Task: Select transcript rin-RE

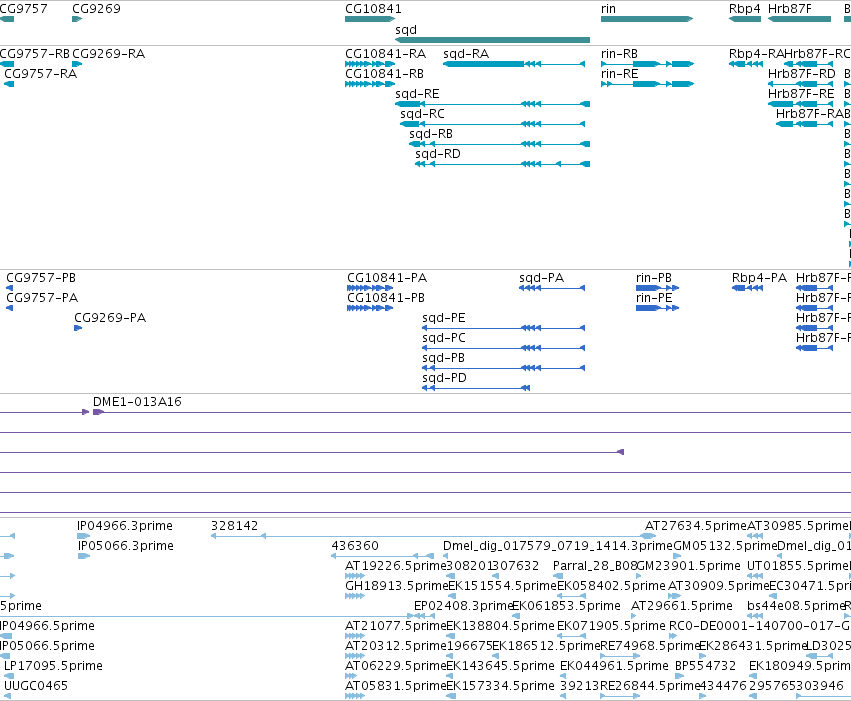Action: coord(647,84)
